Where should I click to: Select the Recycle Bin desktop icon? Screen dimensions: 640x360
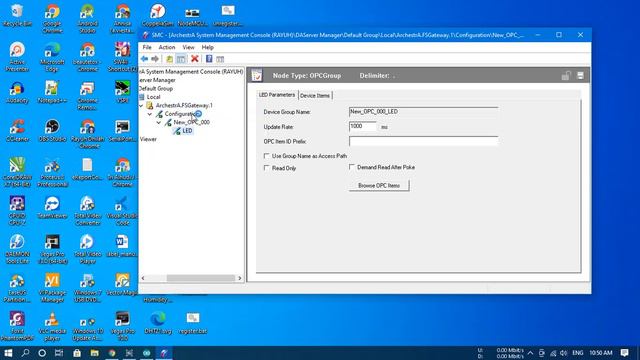point(17,16)
